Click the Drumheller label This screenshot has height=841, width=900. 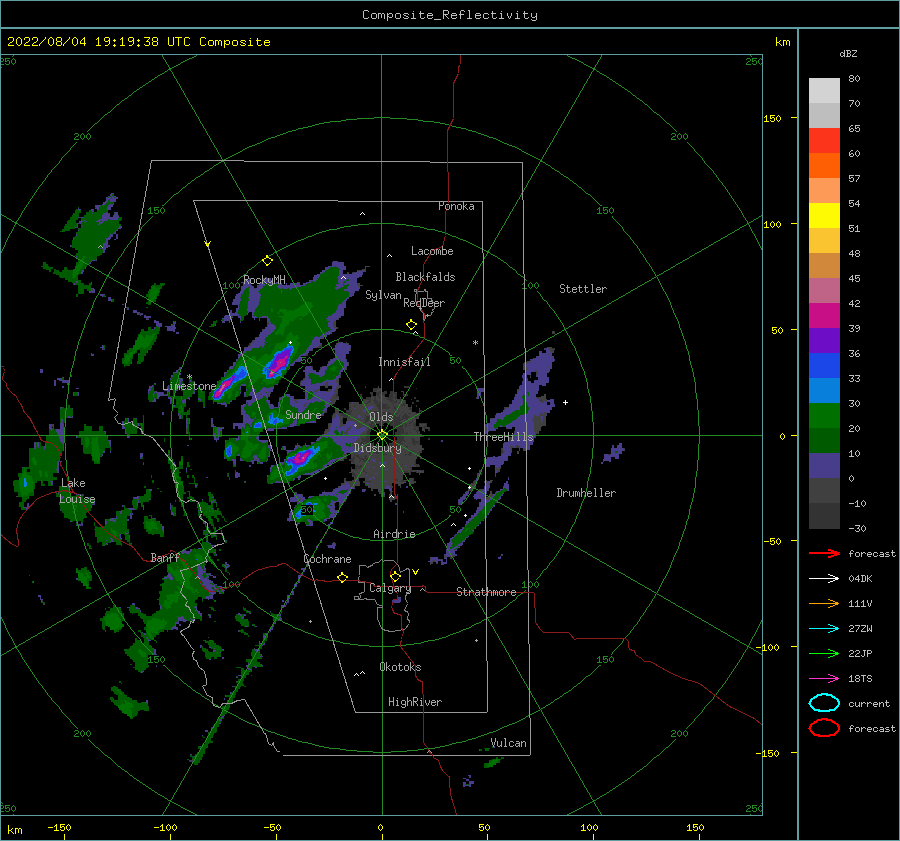coord(586,493)
